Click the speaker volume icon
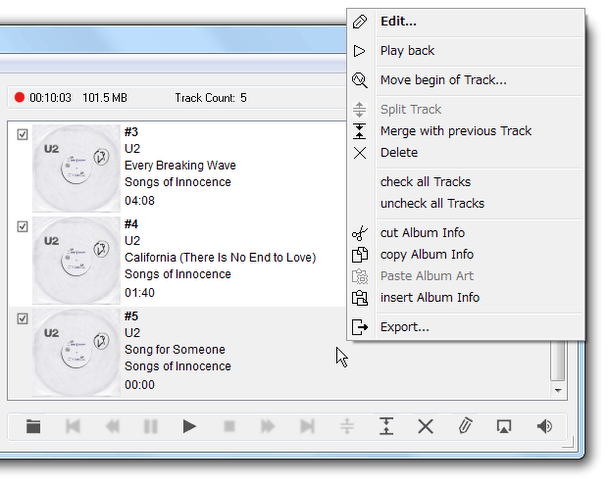Viewport: 608px width, 484px height. point(544,427)
